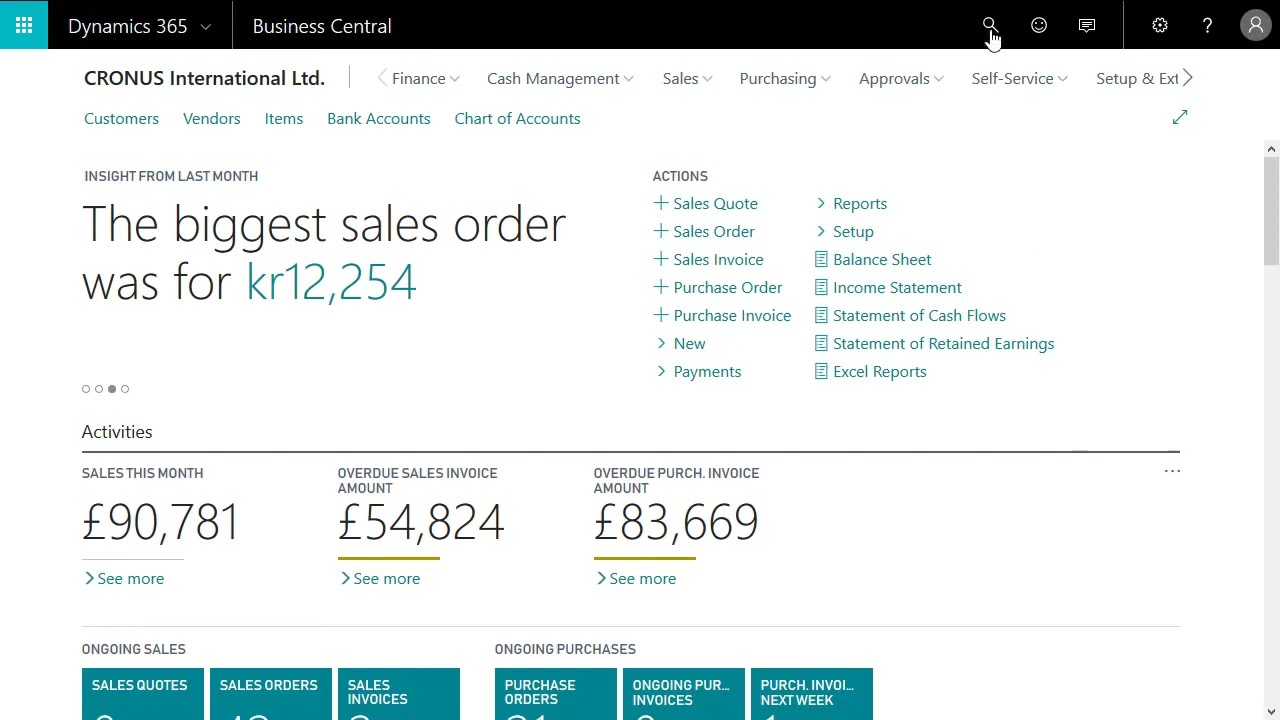This screenshot has height=720, width=1280.
Task: Click the vertical scrollbar thumb
Action: pyautogui.click(x=1271, y=211)
